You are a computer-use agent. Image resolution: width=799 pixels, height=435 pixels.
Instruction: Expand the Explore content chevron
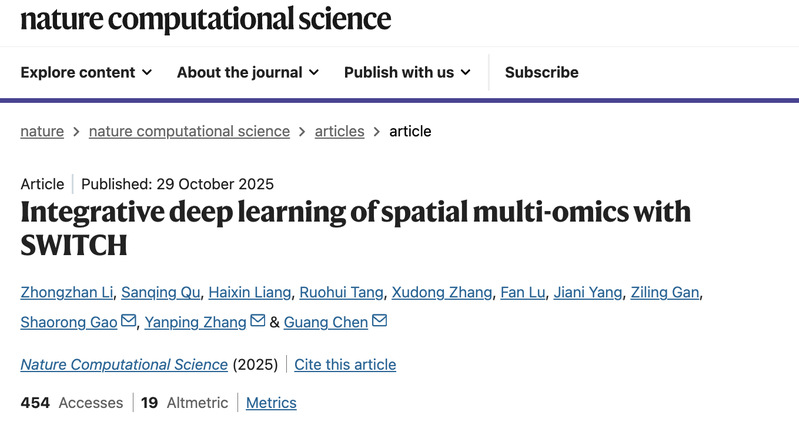coord(147,72)
